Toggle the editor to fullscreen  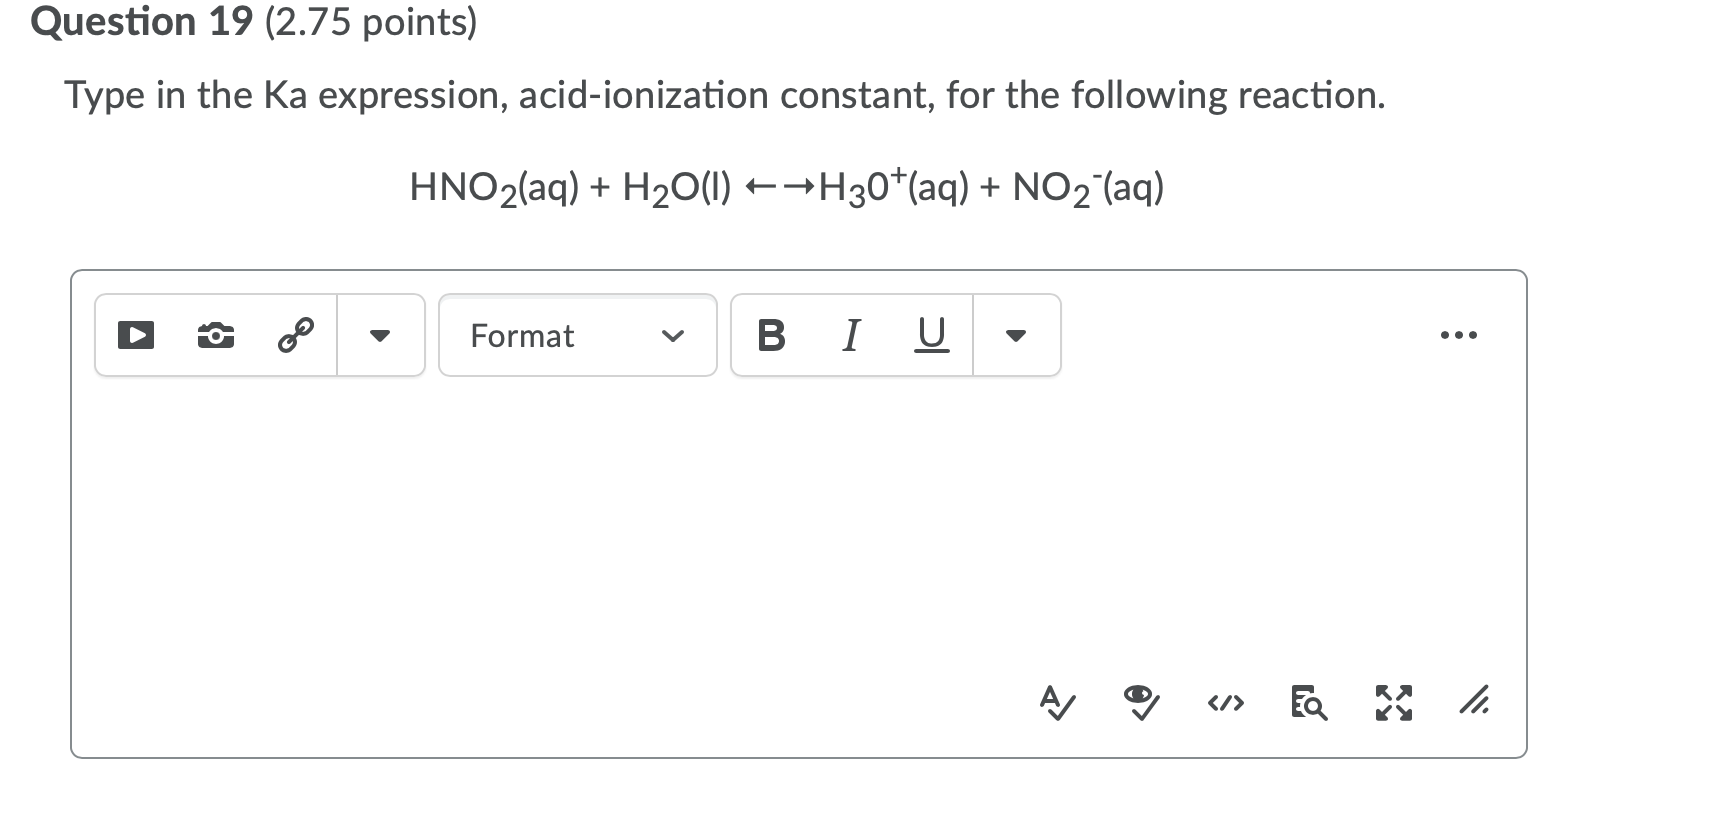(1392, 703)
